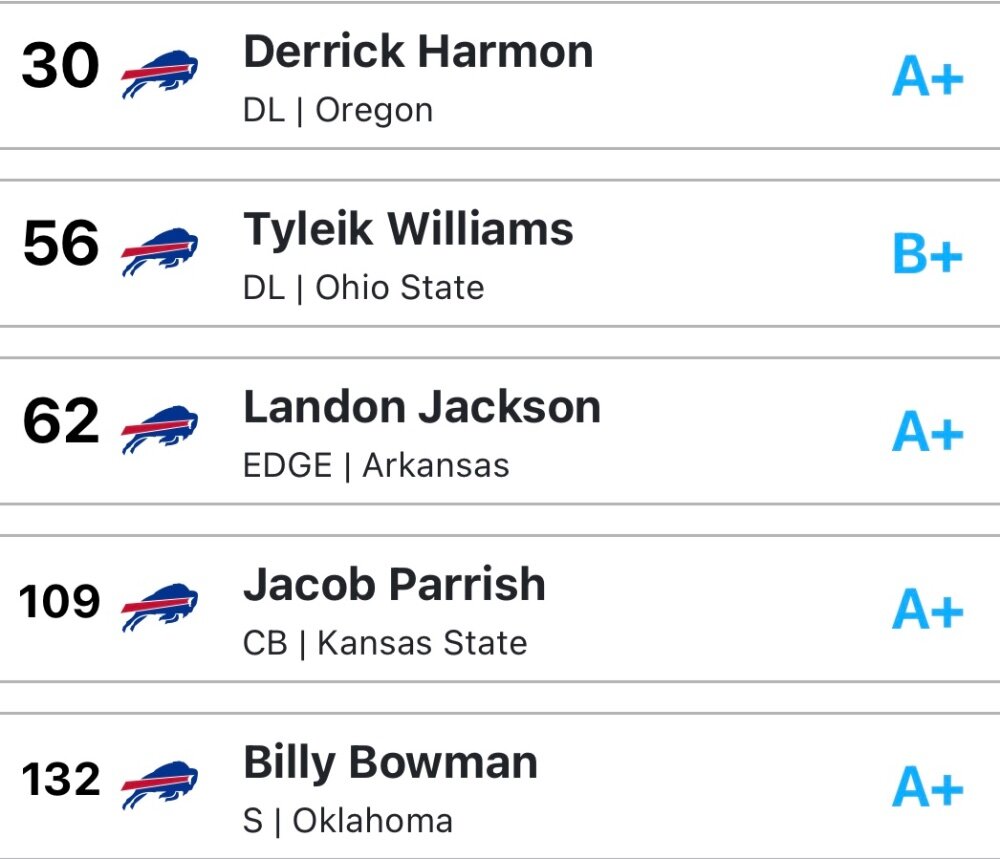Click the Bills logo beside pick 109
Viewport: 1000px width, 859px height.
point(159,607)
